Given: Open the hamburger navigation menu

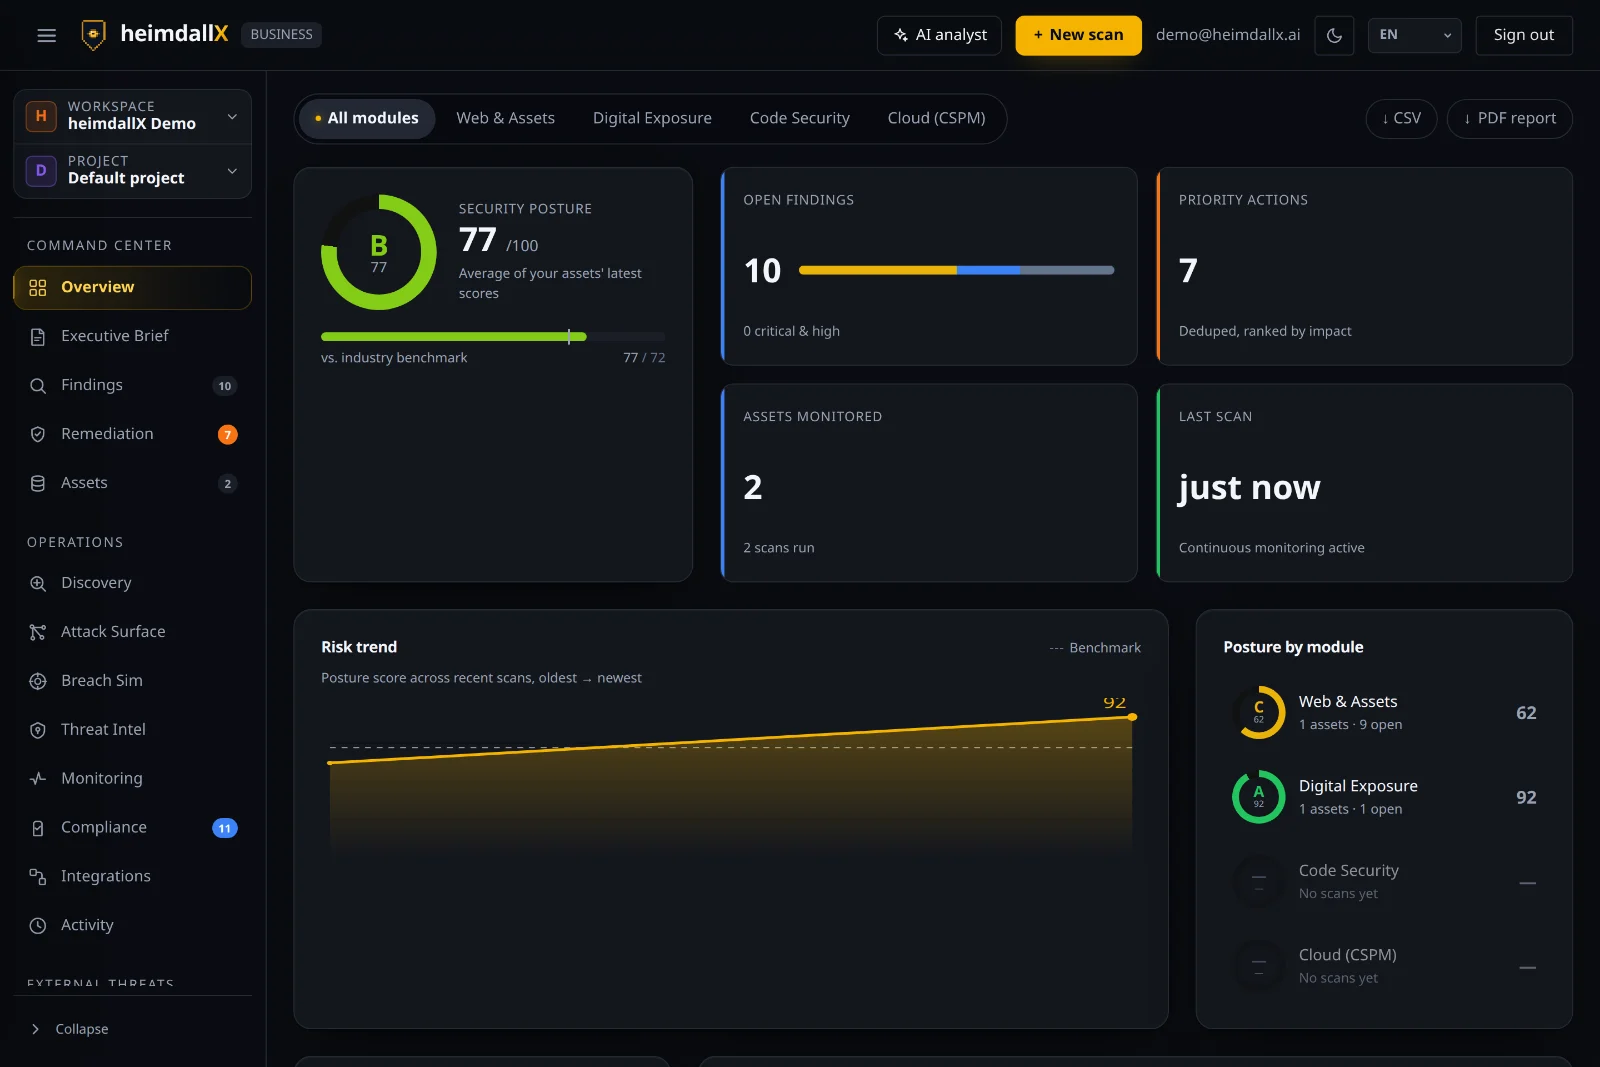Looking at the screenshot, I should pyautogui.click(x=46, y=35).
